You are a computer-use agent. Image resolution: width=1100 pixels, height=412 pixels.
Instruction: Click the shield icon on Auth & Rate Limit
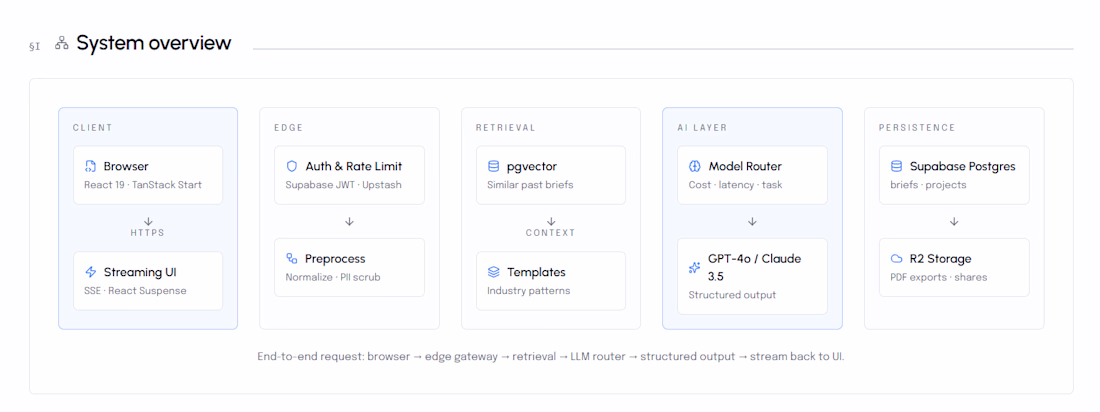pos(292,166)
